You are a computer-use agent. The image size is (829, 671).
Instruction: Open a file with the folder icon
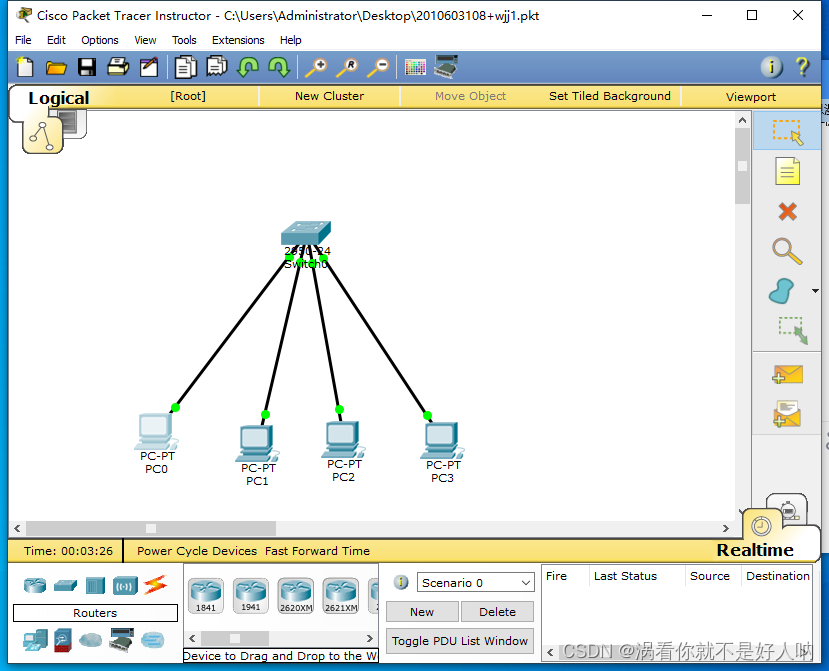tap(56, 68)
